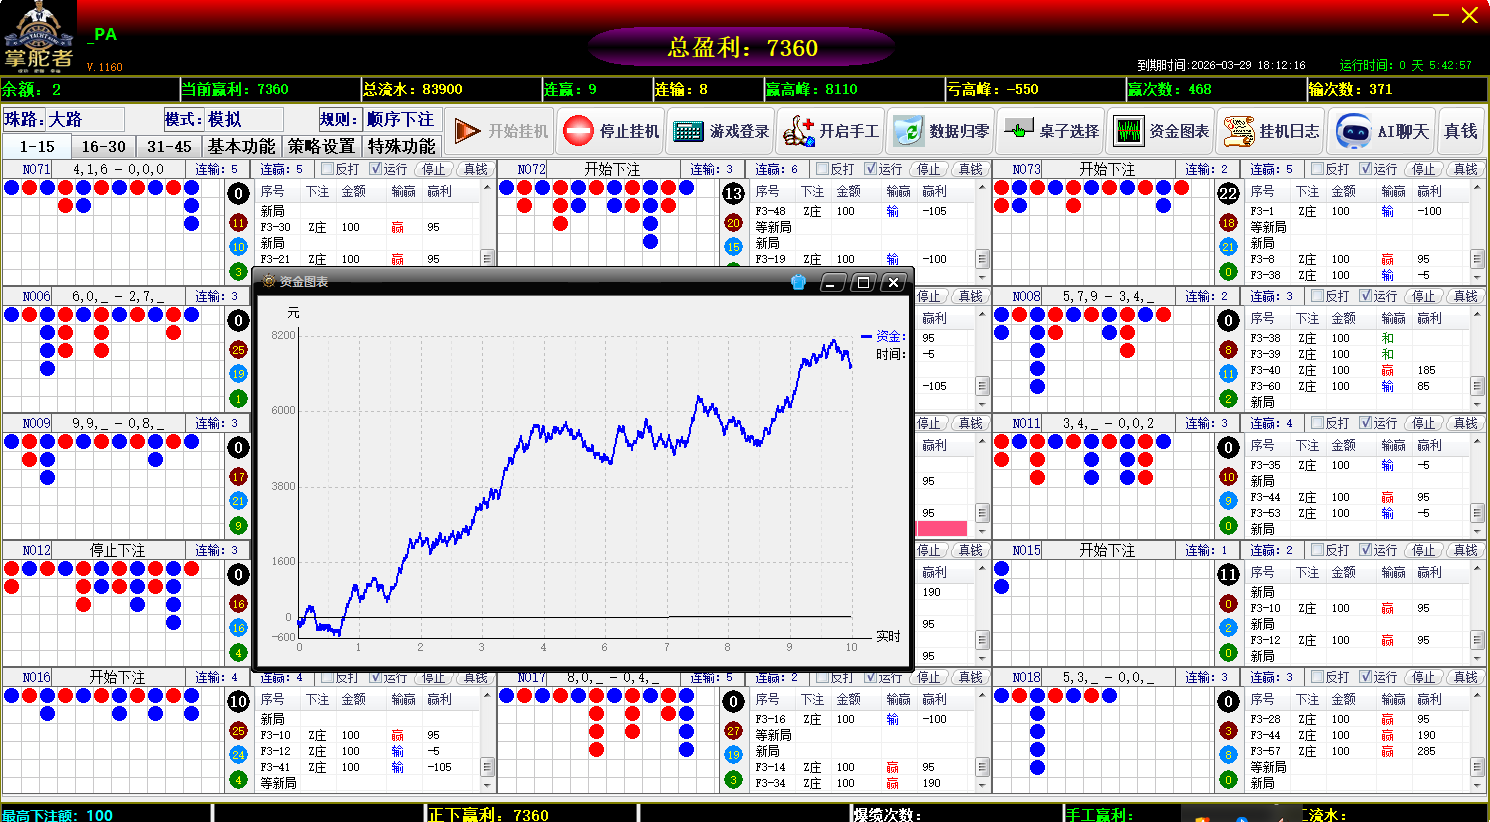Click 停止 button for table N072
Image resolution: width=1490 pixels, height=822 pixels.
(929, 169)
